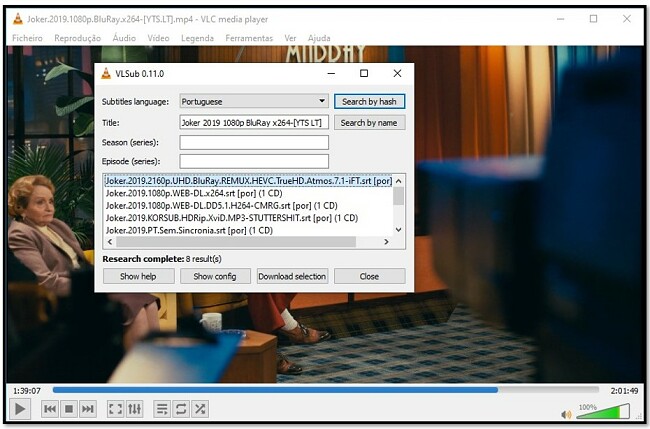Toggle fullscreen video mode
This screenshot has height=429, width=650.
(x=115, y=409)
